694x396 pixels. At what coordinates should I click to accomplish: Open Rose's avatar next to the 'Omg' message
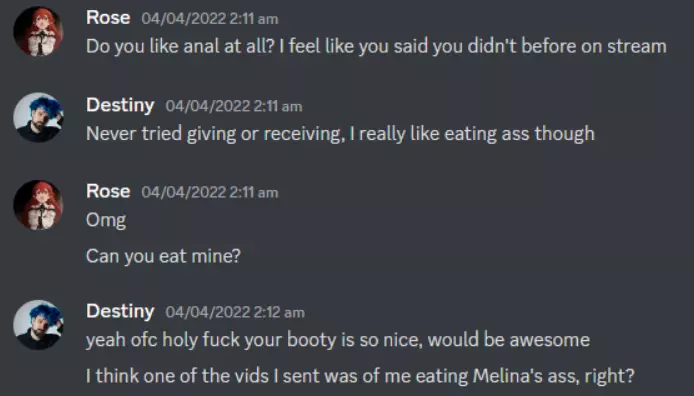click(38, 204)
